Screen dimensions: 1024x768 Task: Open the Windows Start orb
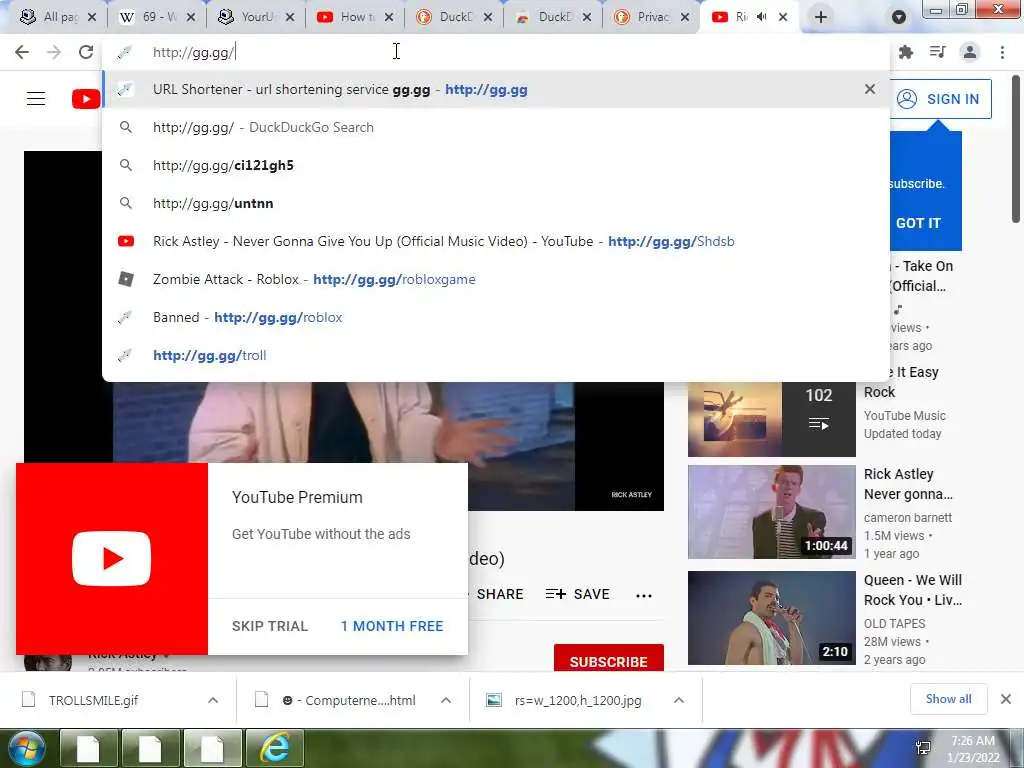point(26,748)
